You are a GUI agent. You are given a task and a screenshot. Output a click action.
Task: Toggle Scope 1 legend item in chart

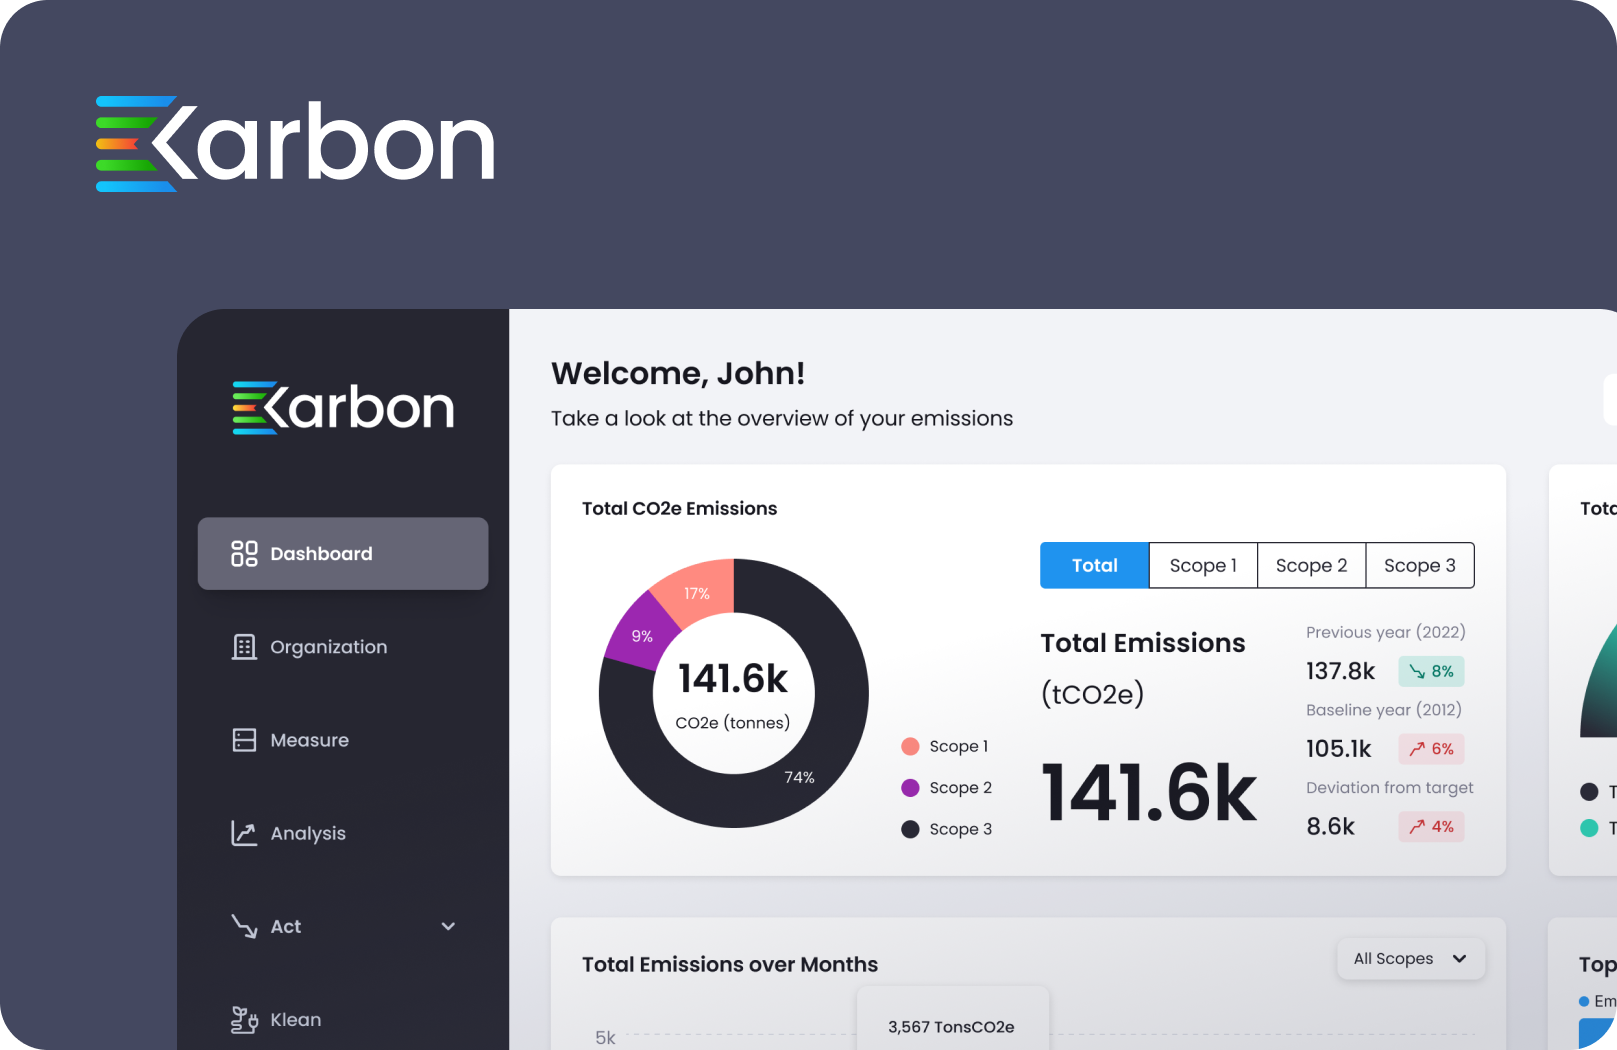point(946,746)
